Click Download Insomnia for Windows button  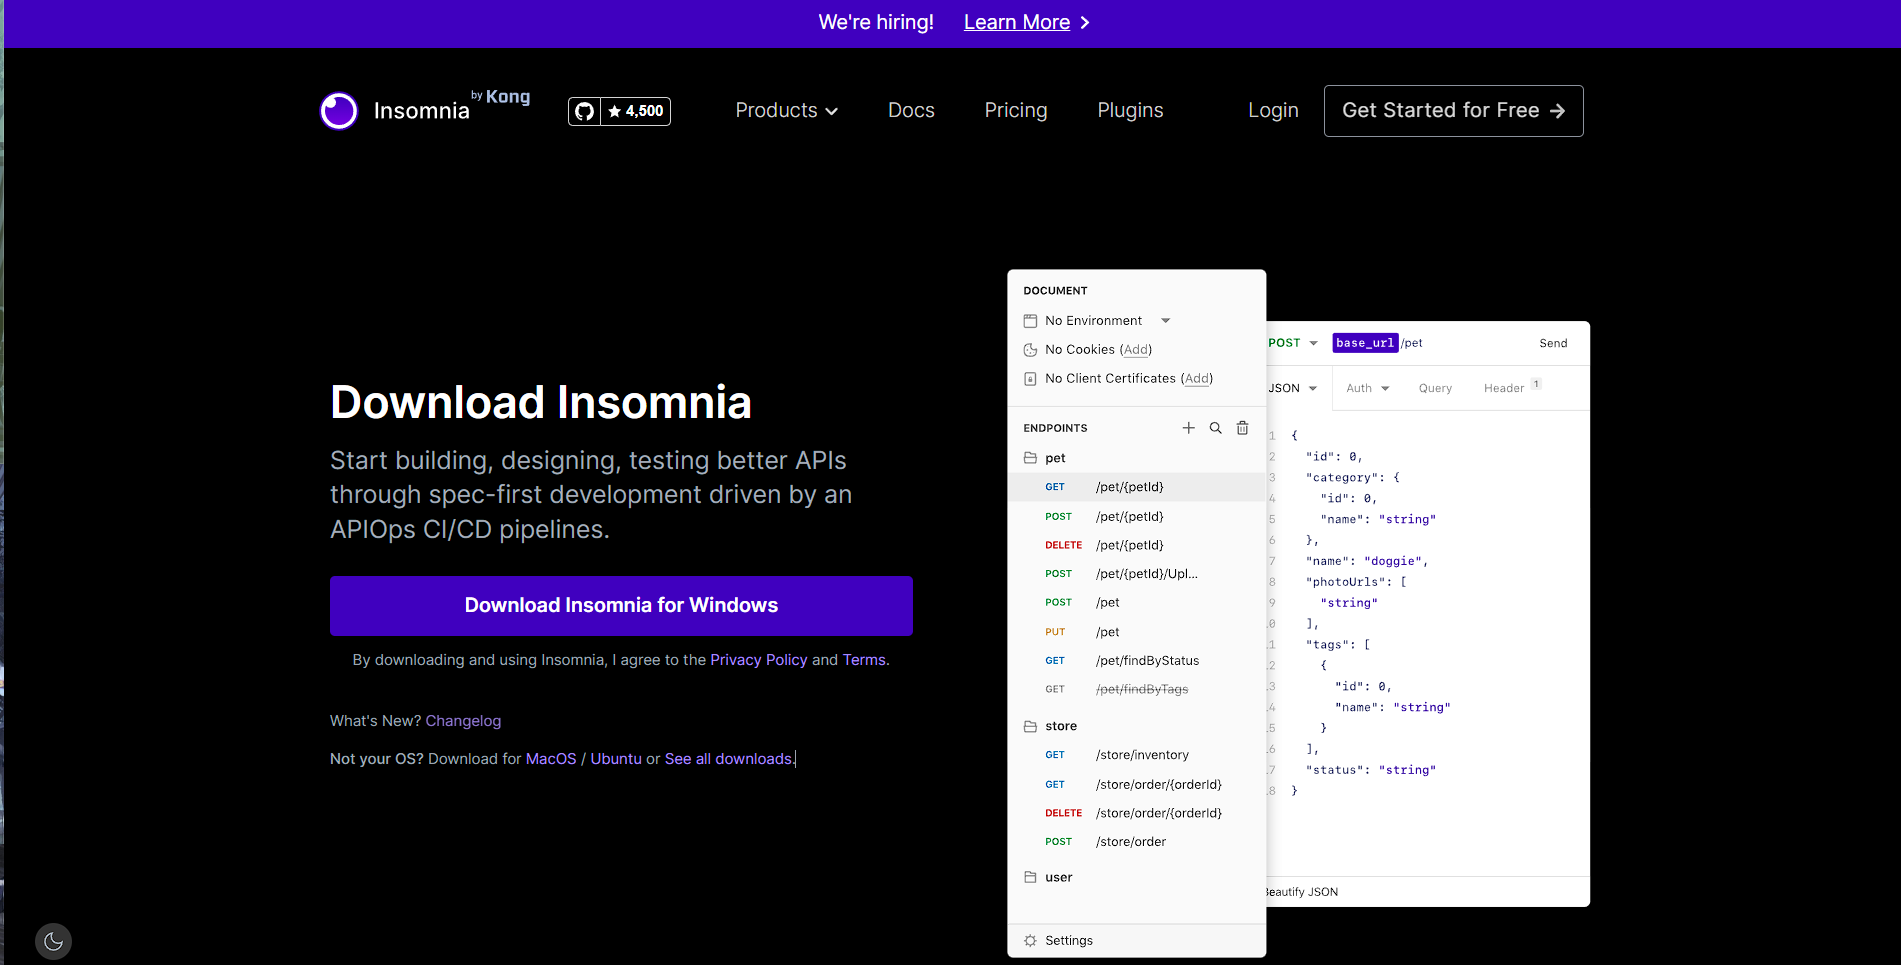click(621, 606)
